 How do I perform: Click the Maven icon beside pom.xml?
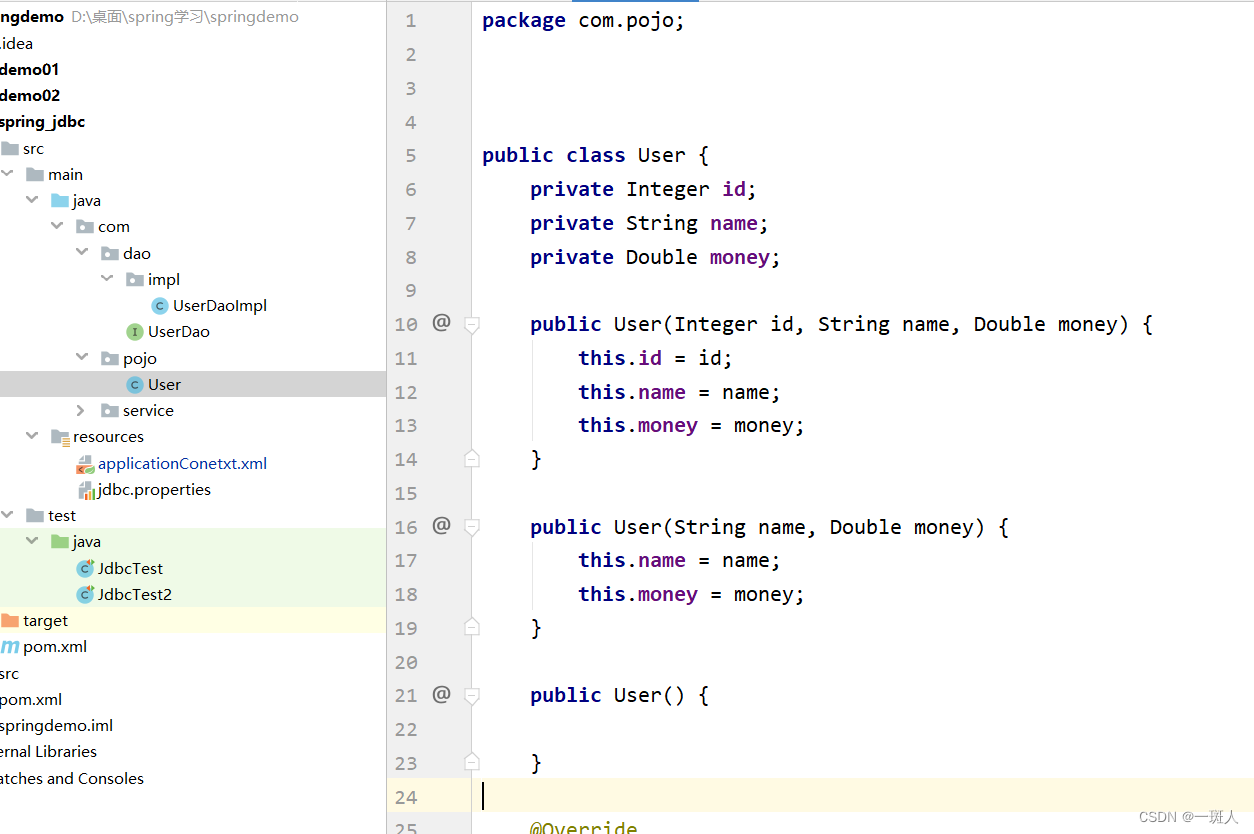(9, 646)
